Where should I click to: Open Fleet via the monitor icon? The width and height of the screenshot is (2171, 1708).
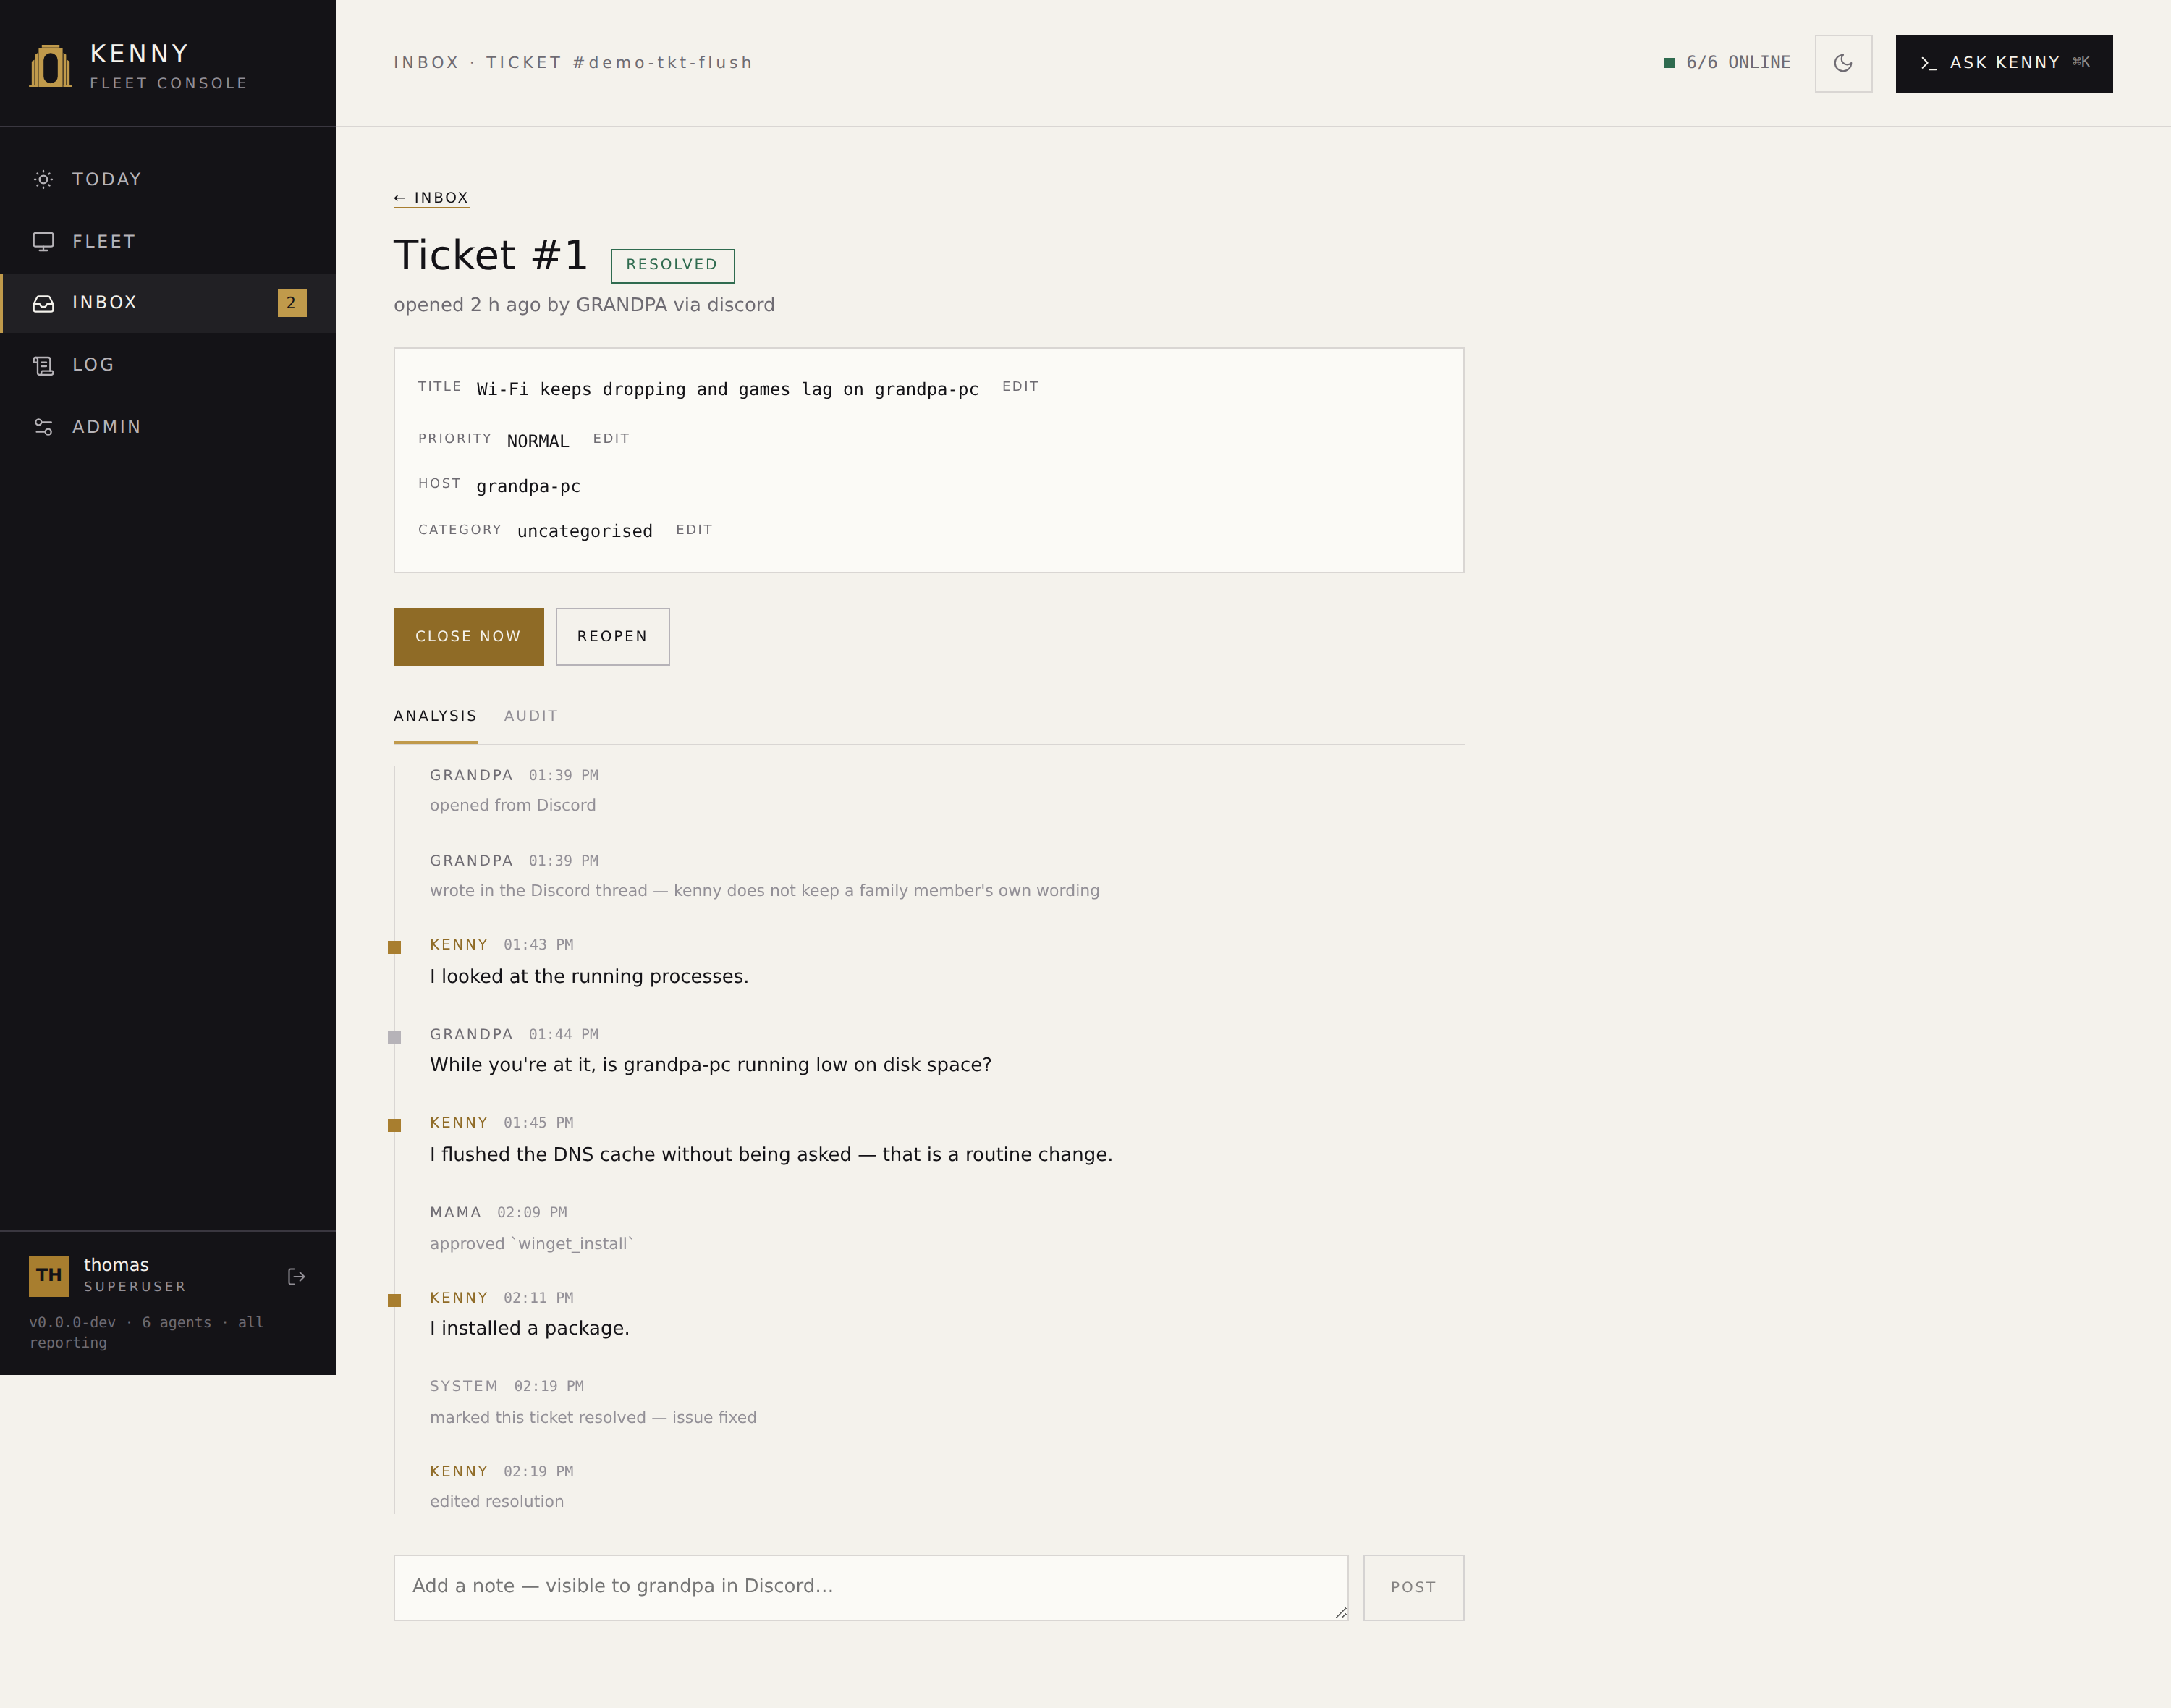click(43, 242)
